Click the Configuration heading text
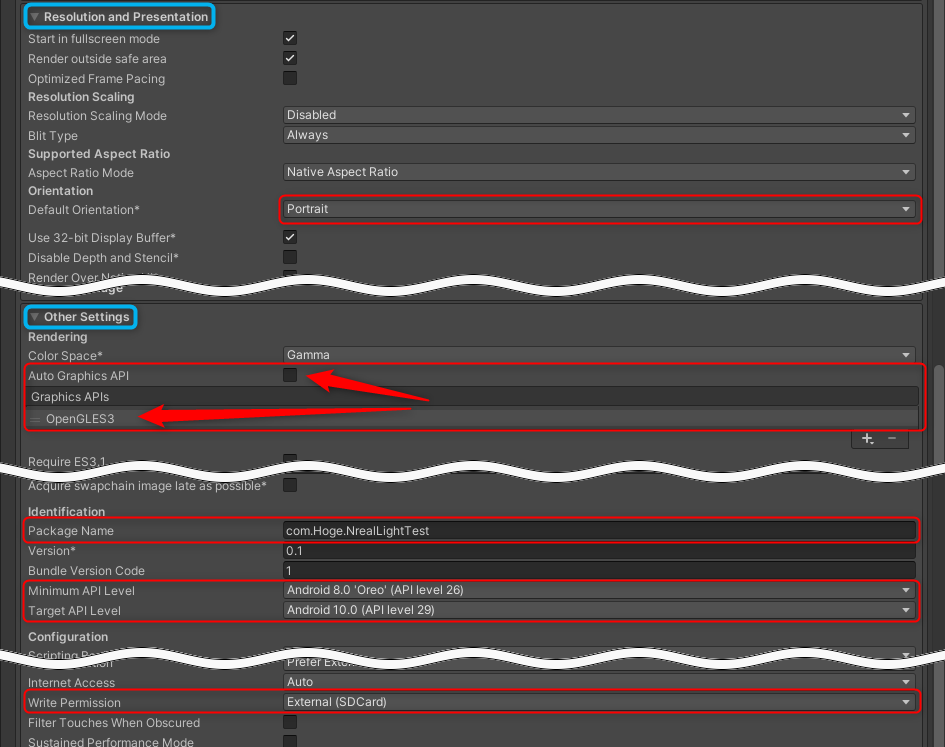Screen dimensions: 945x747 tap(68, 637)
